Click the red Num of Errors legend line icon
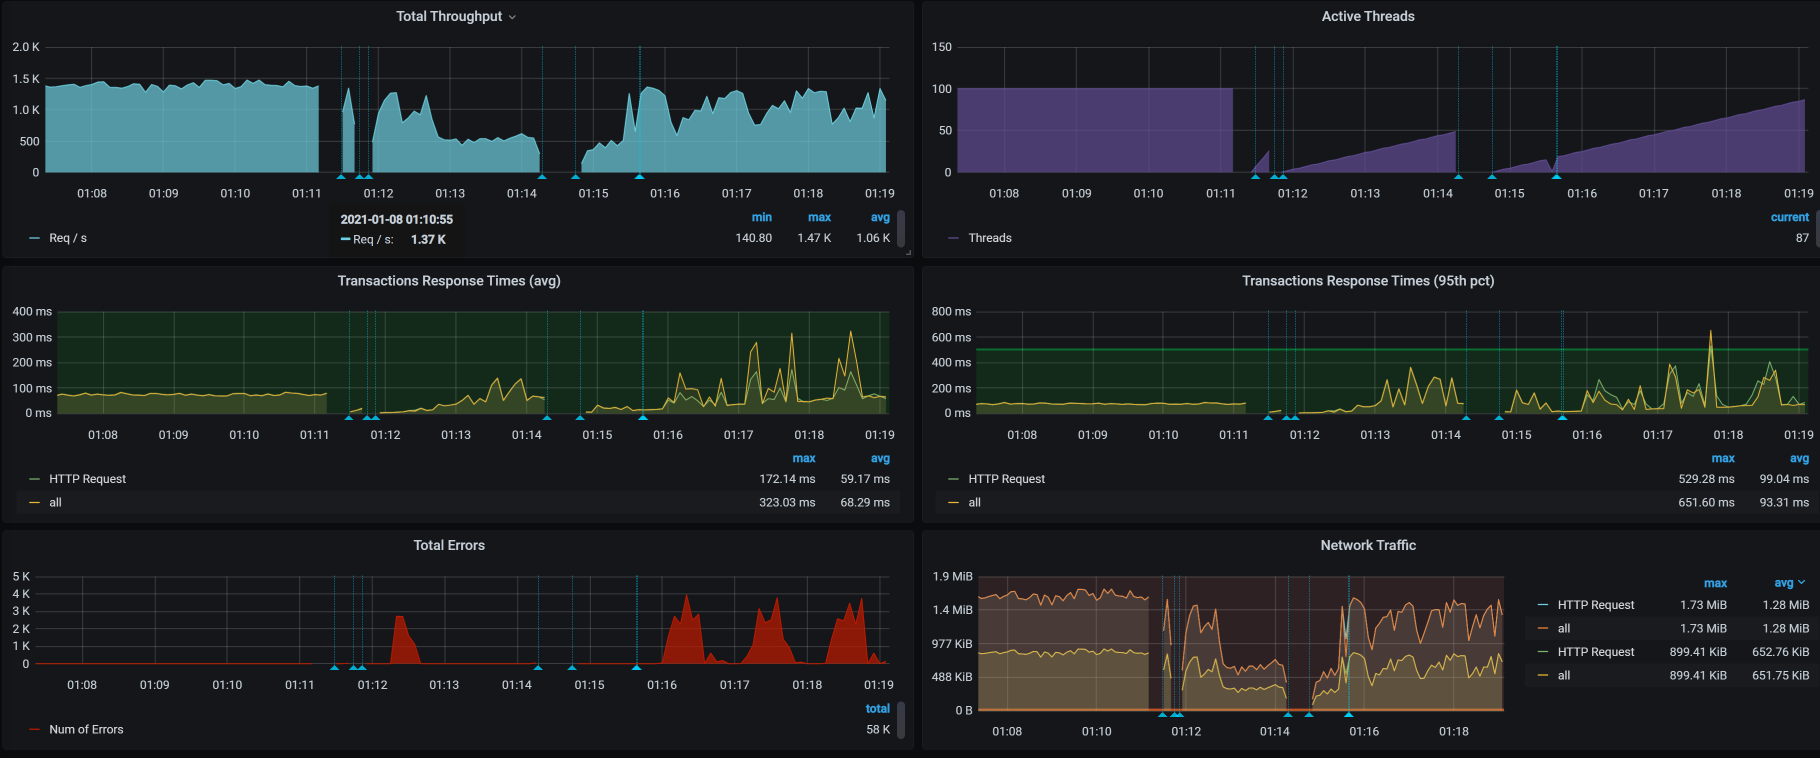This screenshot has width=1820, height=758. click(x=35, y=730)
